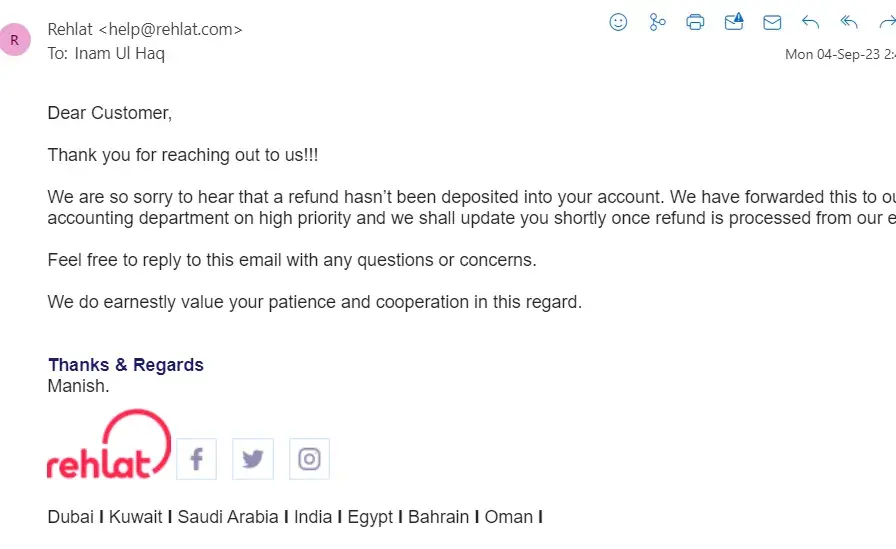Viewport: 896px width, 549px height.
Task: Click the smiley emoji reaction icon
Action: (618, 22)
